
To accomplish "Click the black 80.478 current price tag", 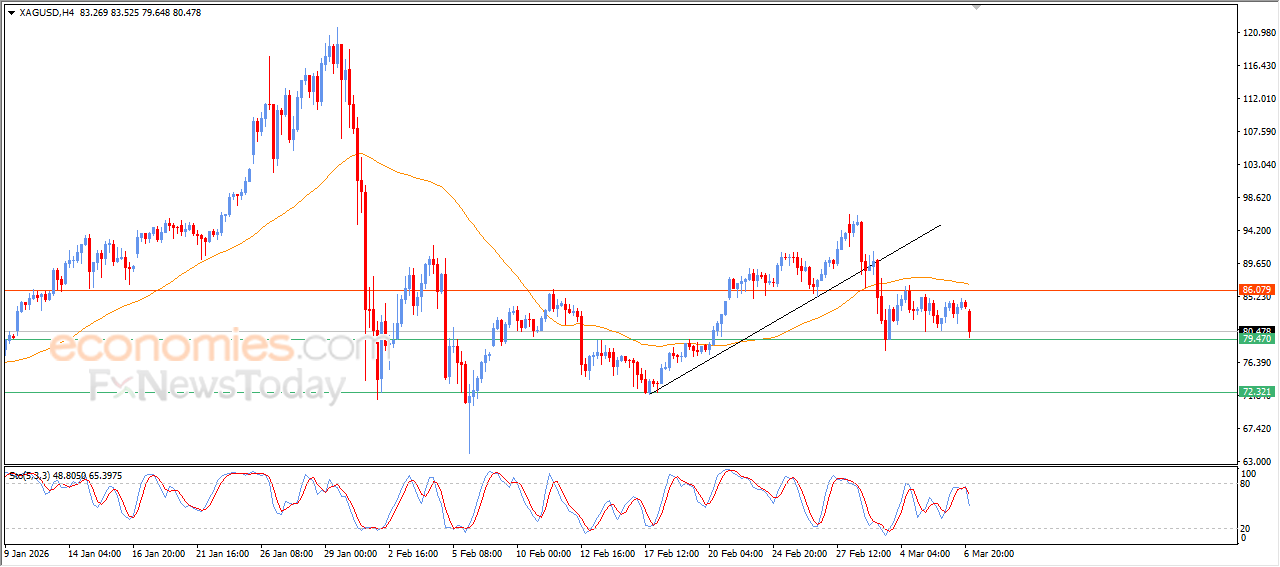I will click(1256, 330).
